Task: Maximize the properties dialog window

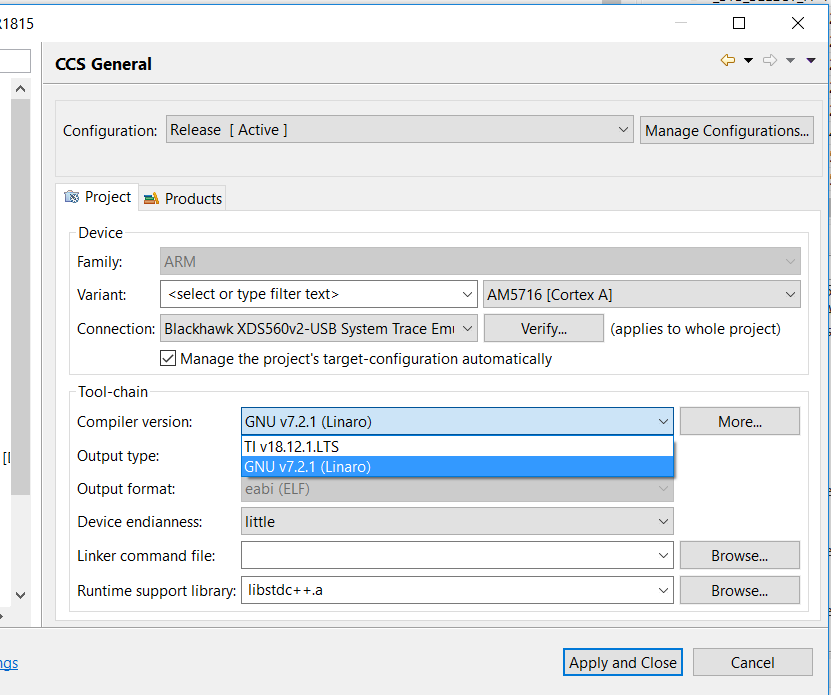Action: coord(739,23)
